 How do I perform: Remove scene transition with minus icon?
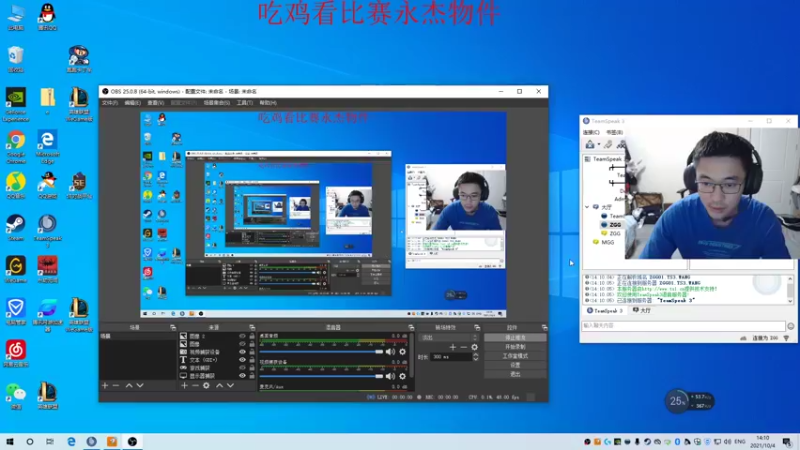(x=463, y=347)
